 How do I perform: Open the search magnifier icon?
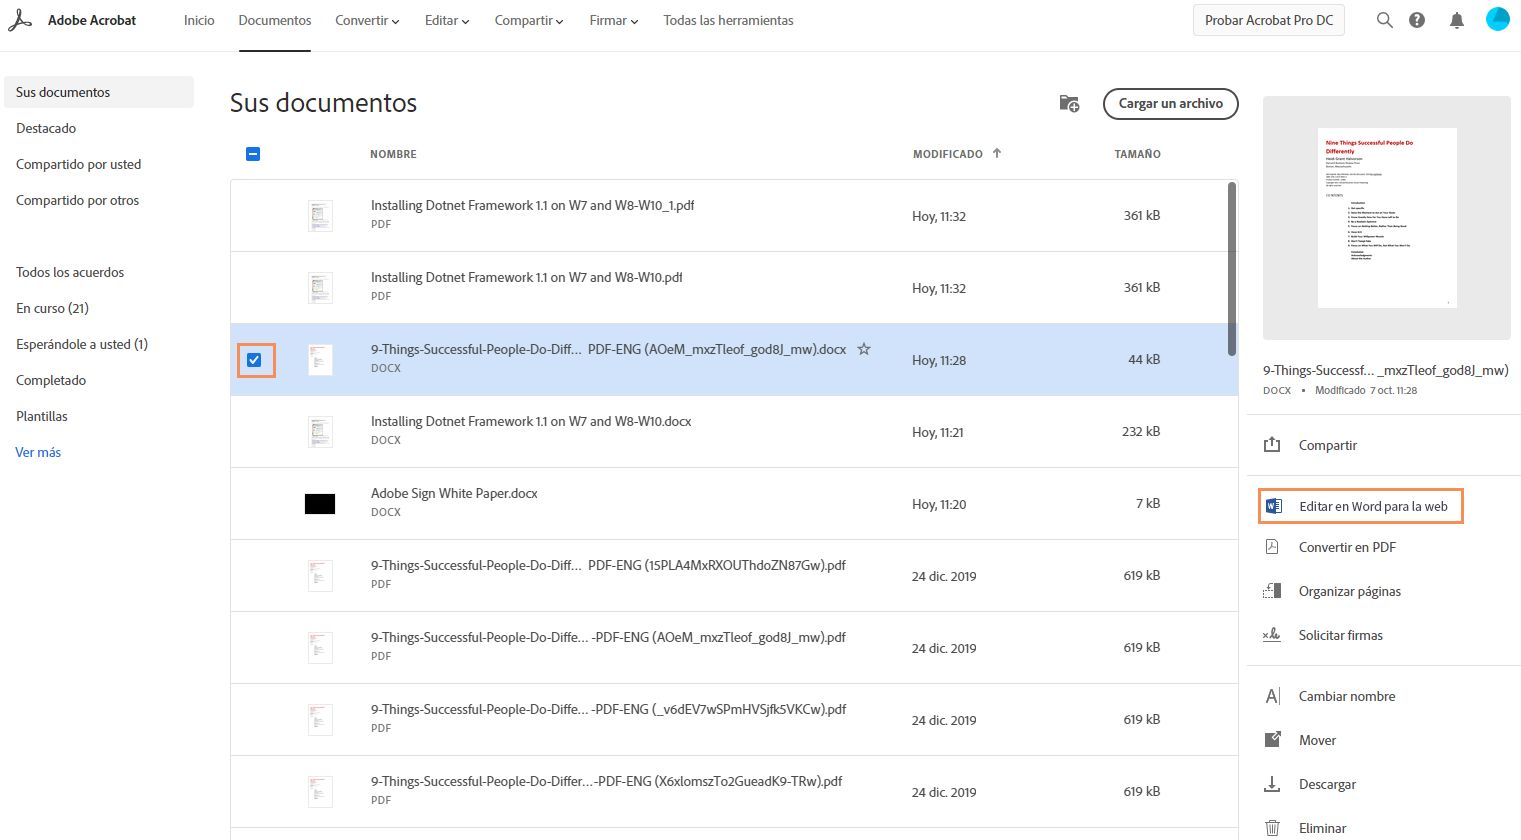(x=1385, y=20)
